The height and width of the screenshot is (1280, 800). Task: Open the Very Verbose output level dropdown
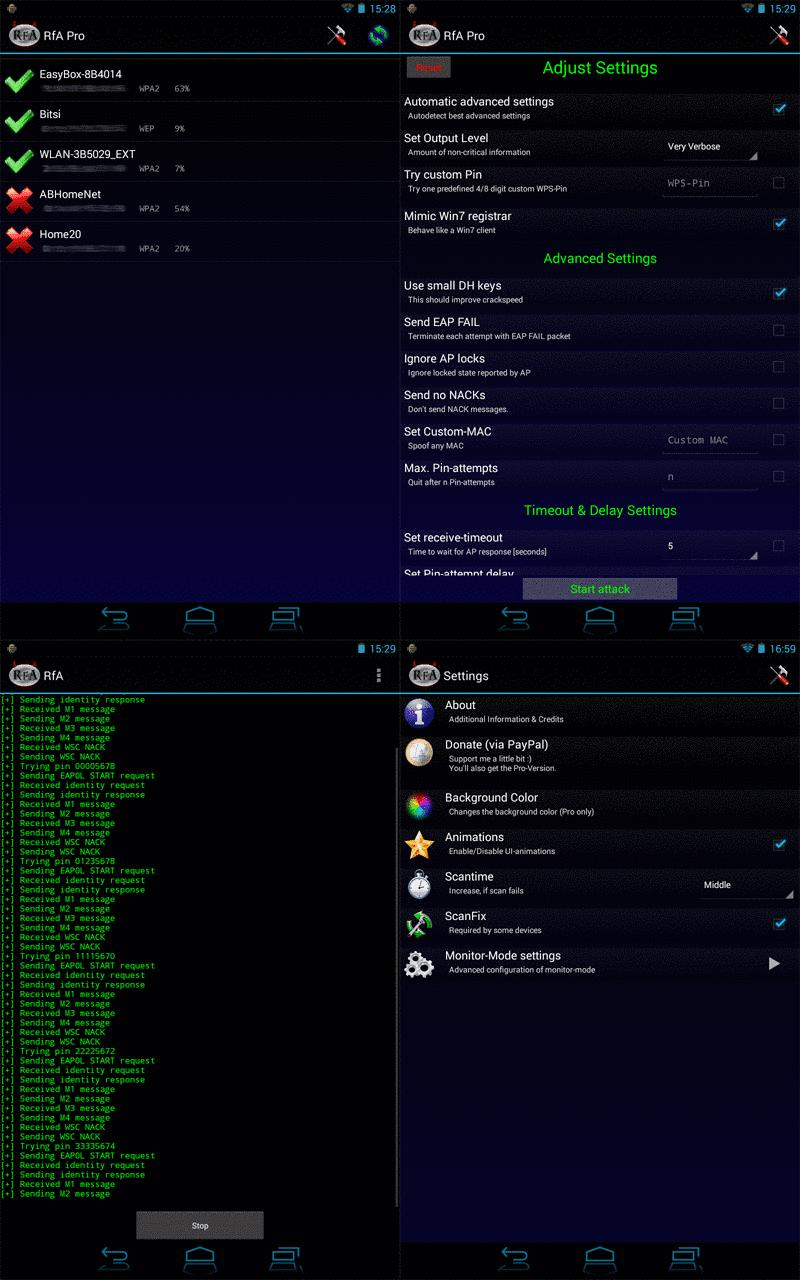710,147
